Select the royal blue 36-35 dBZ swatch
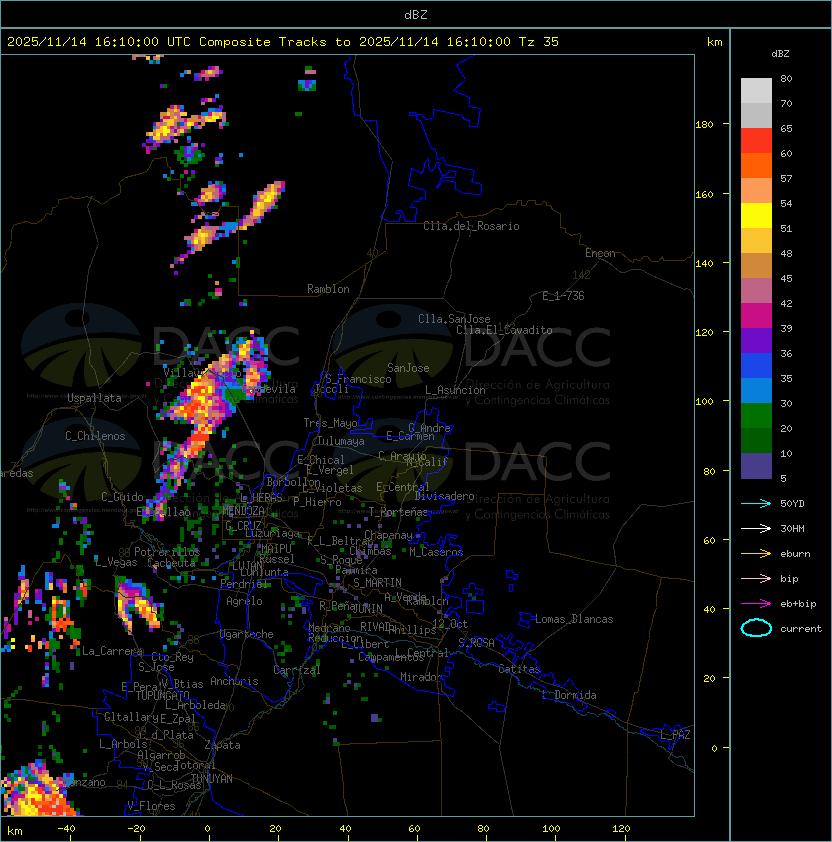The width and height of the screenshot is (832, 842). pyautogui.click(x=756, y=366)
